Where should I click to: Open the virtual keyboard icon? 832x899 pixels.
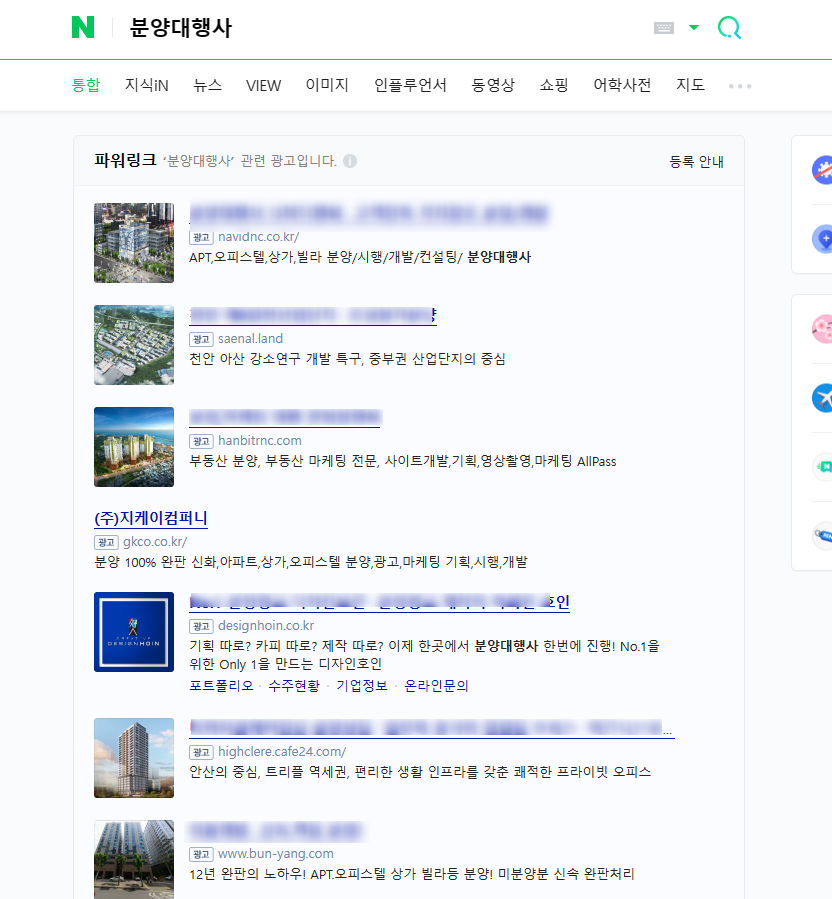pos(663,28)
